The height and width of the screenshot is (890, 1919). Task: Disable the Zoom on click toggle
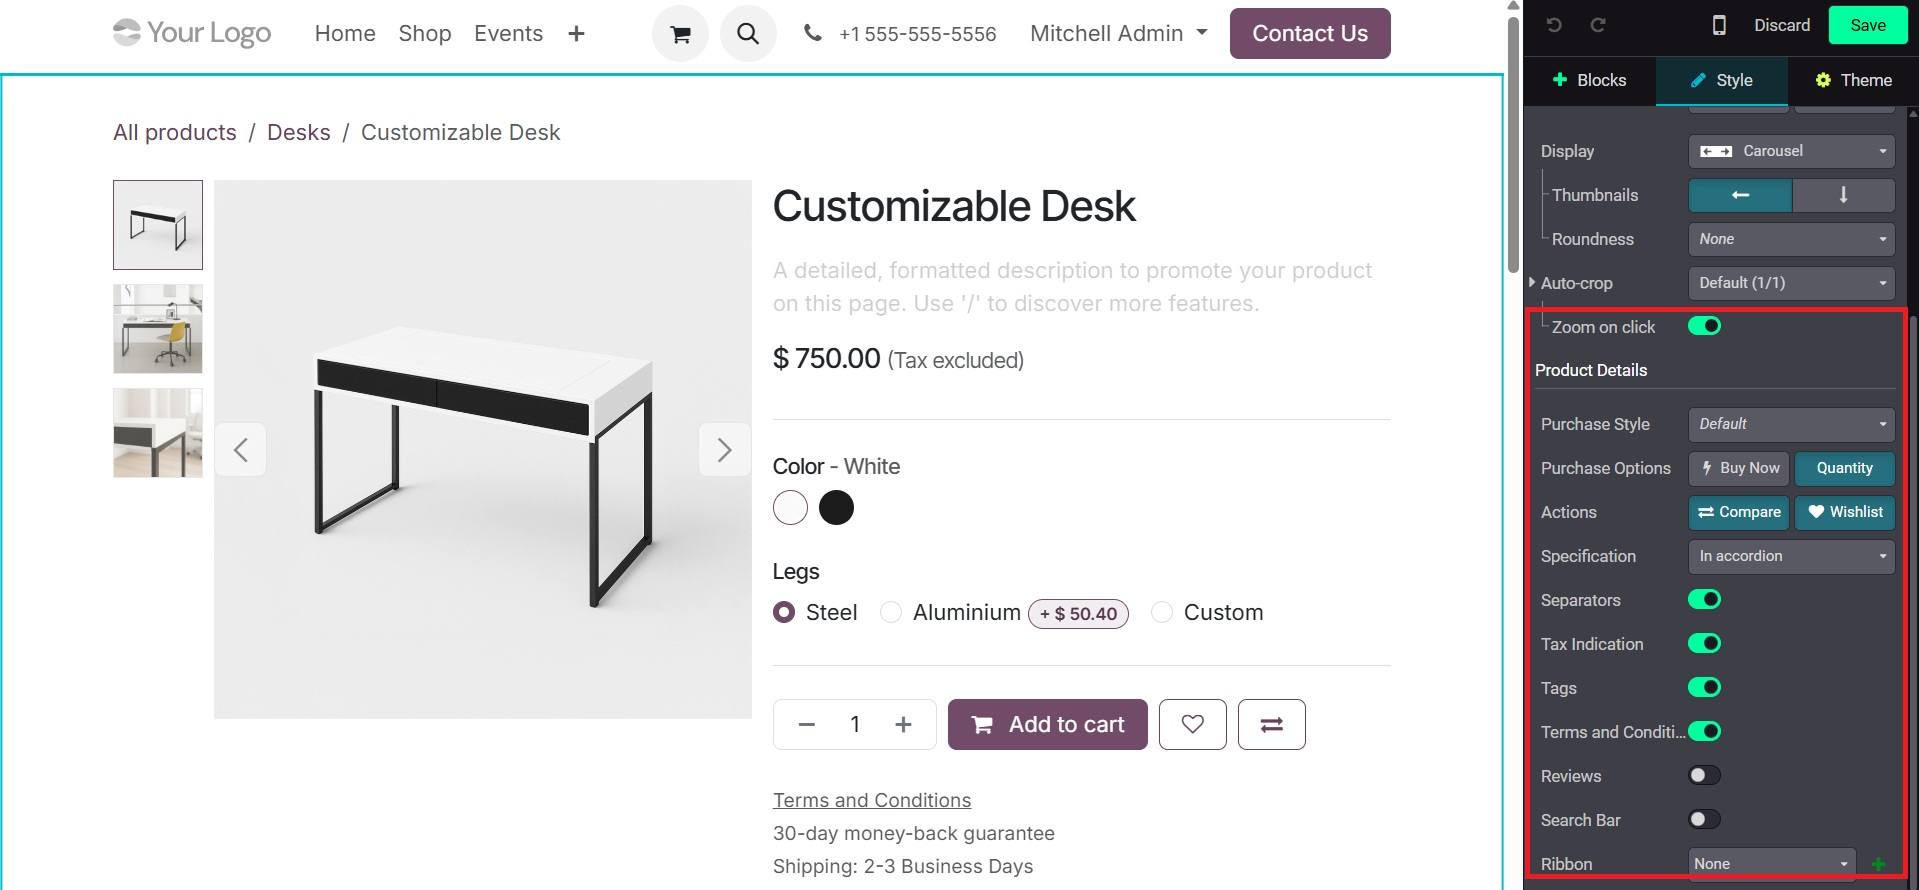click(1704, 326)
